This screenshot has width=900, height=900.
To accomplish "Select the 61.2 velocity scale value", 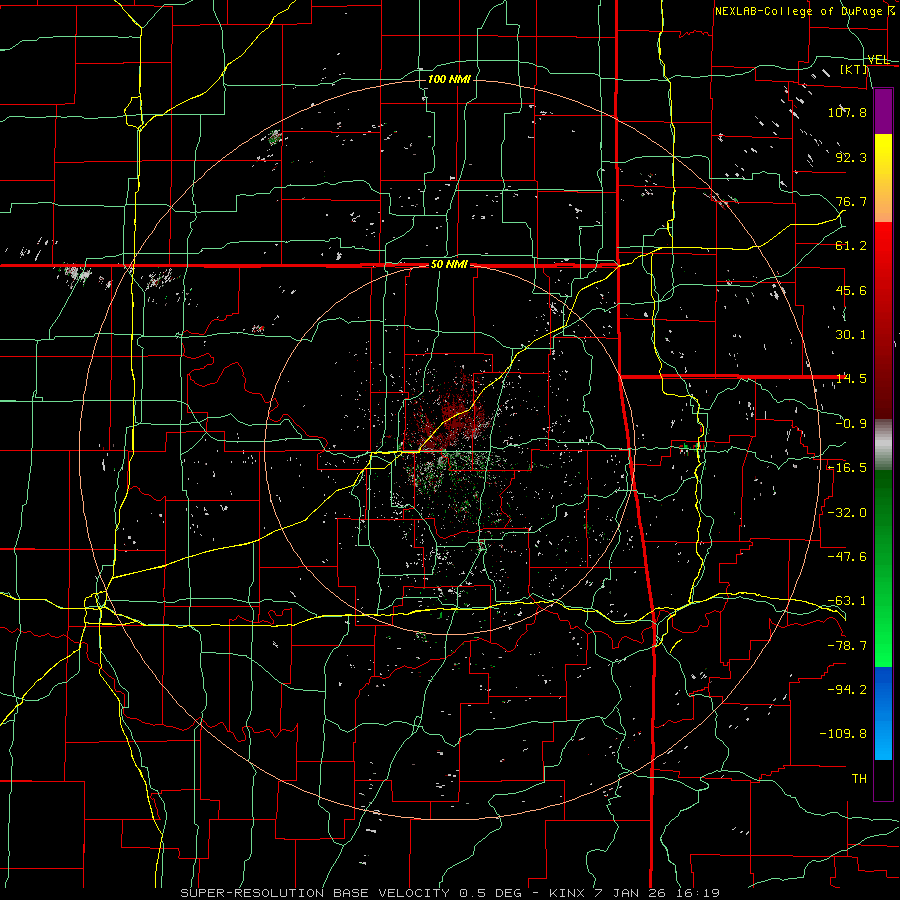I will click(851, 246).
